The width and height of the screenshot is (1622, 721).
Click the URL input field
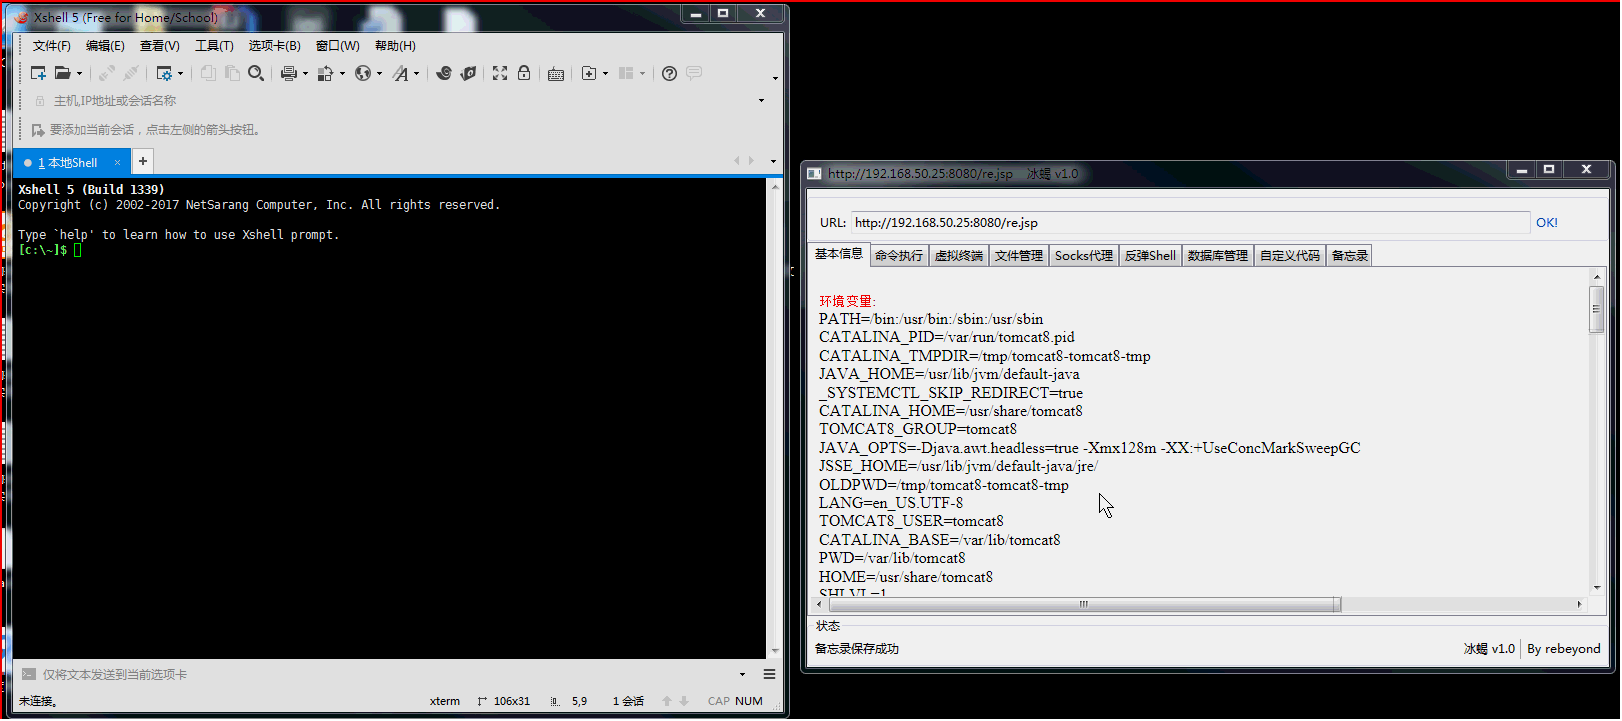[x=1188, y=223]
